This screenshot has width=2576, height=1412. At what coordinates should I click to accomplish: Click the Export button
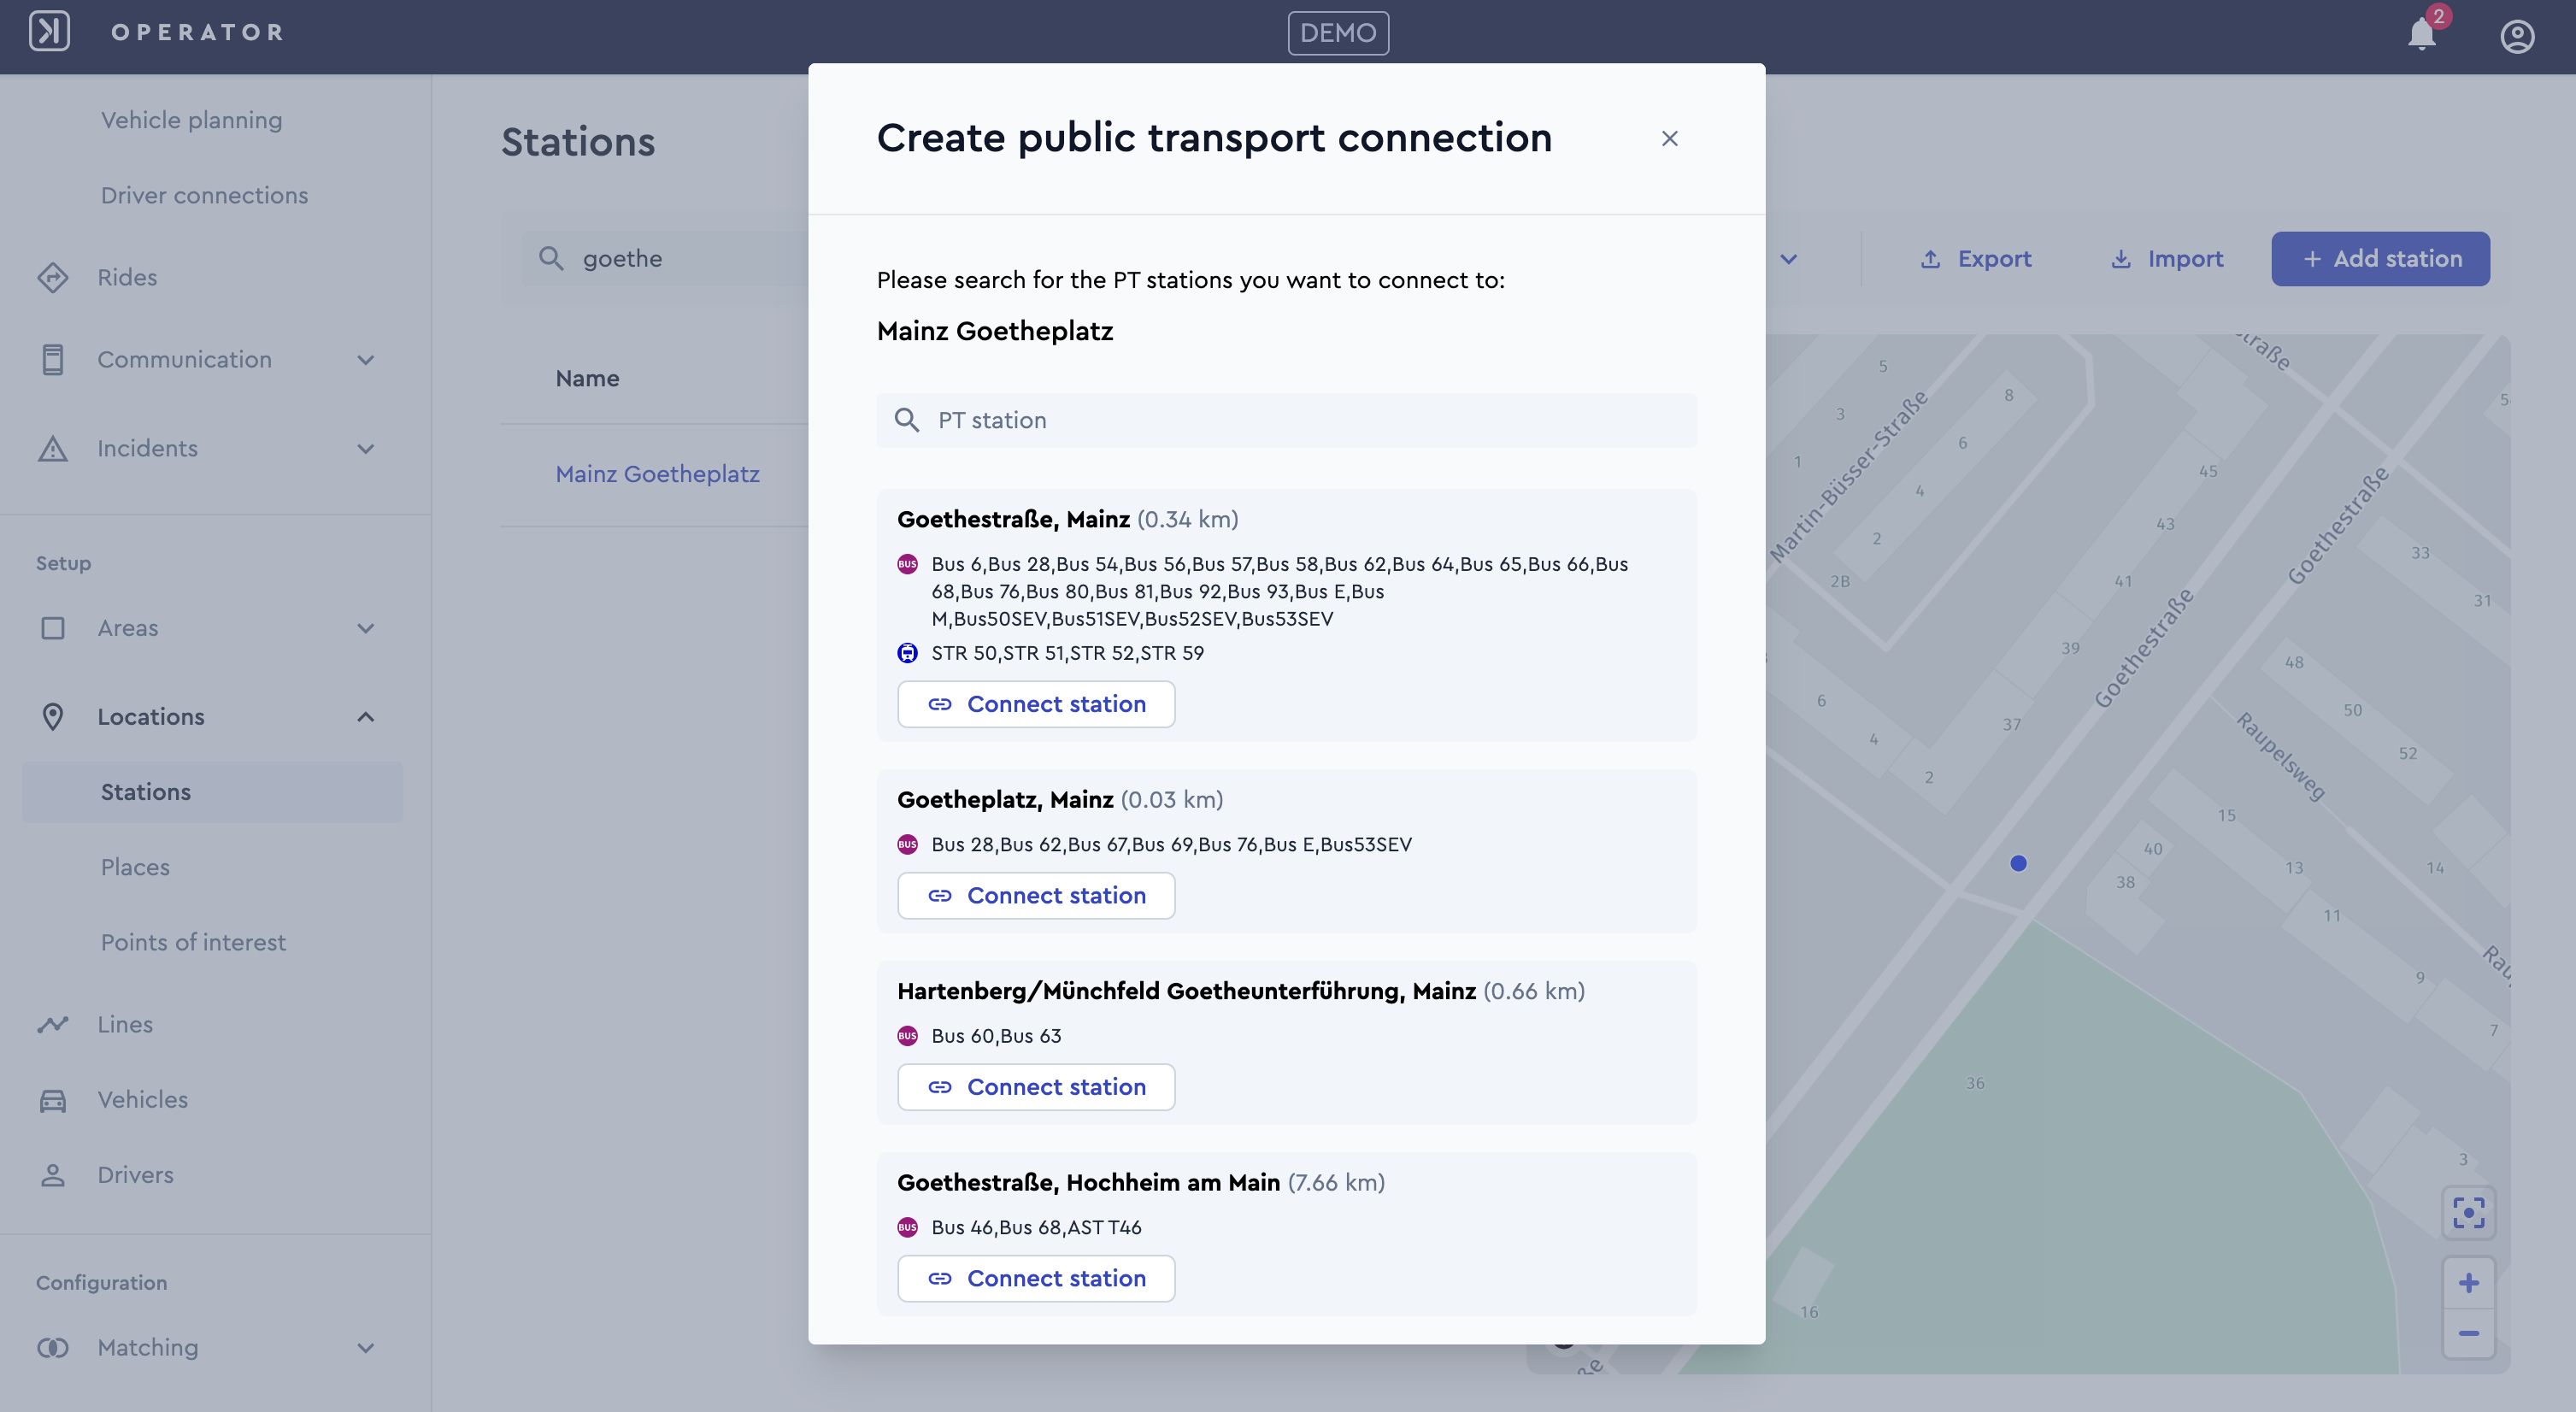[x=1975, y=259]
